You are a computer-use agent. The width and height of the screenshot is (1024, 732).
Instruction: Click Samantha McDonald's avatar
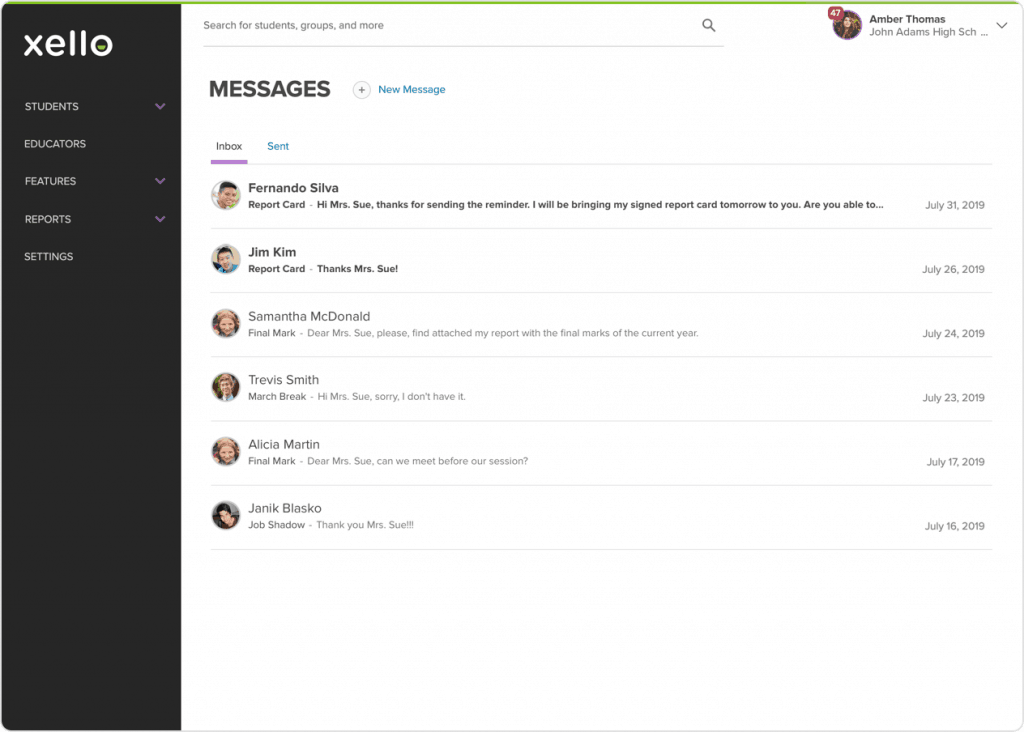[226, 324]
